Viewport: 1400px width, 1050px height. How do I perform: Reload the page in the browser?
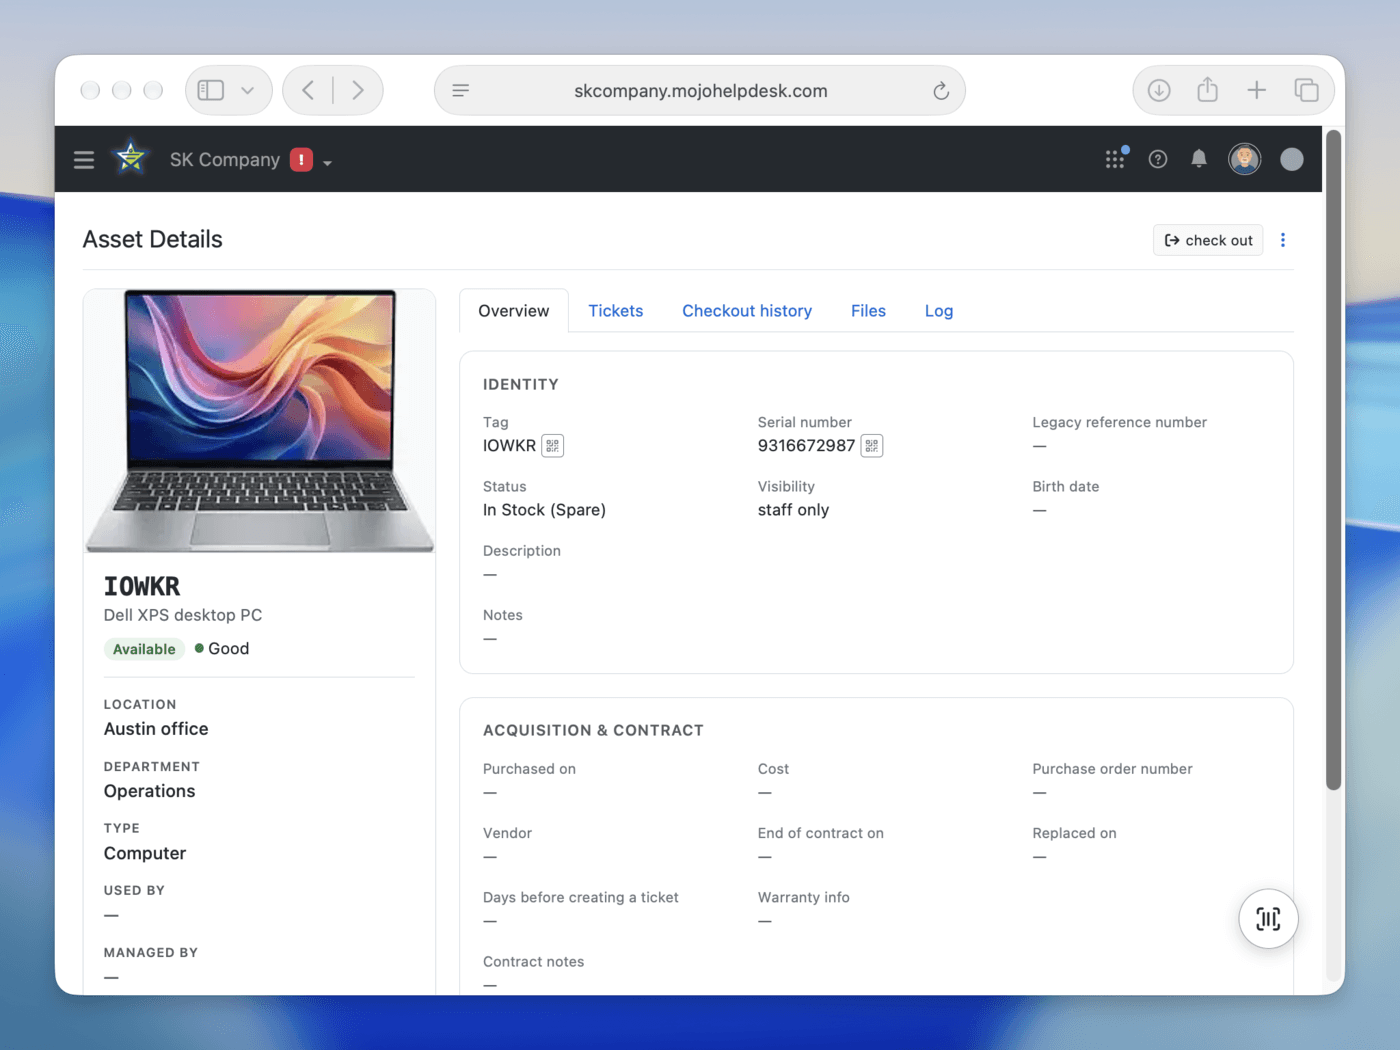point(941,91)
